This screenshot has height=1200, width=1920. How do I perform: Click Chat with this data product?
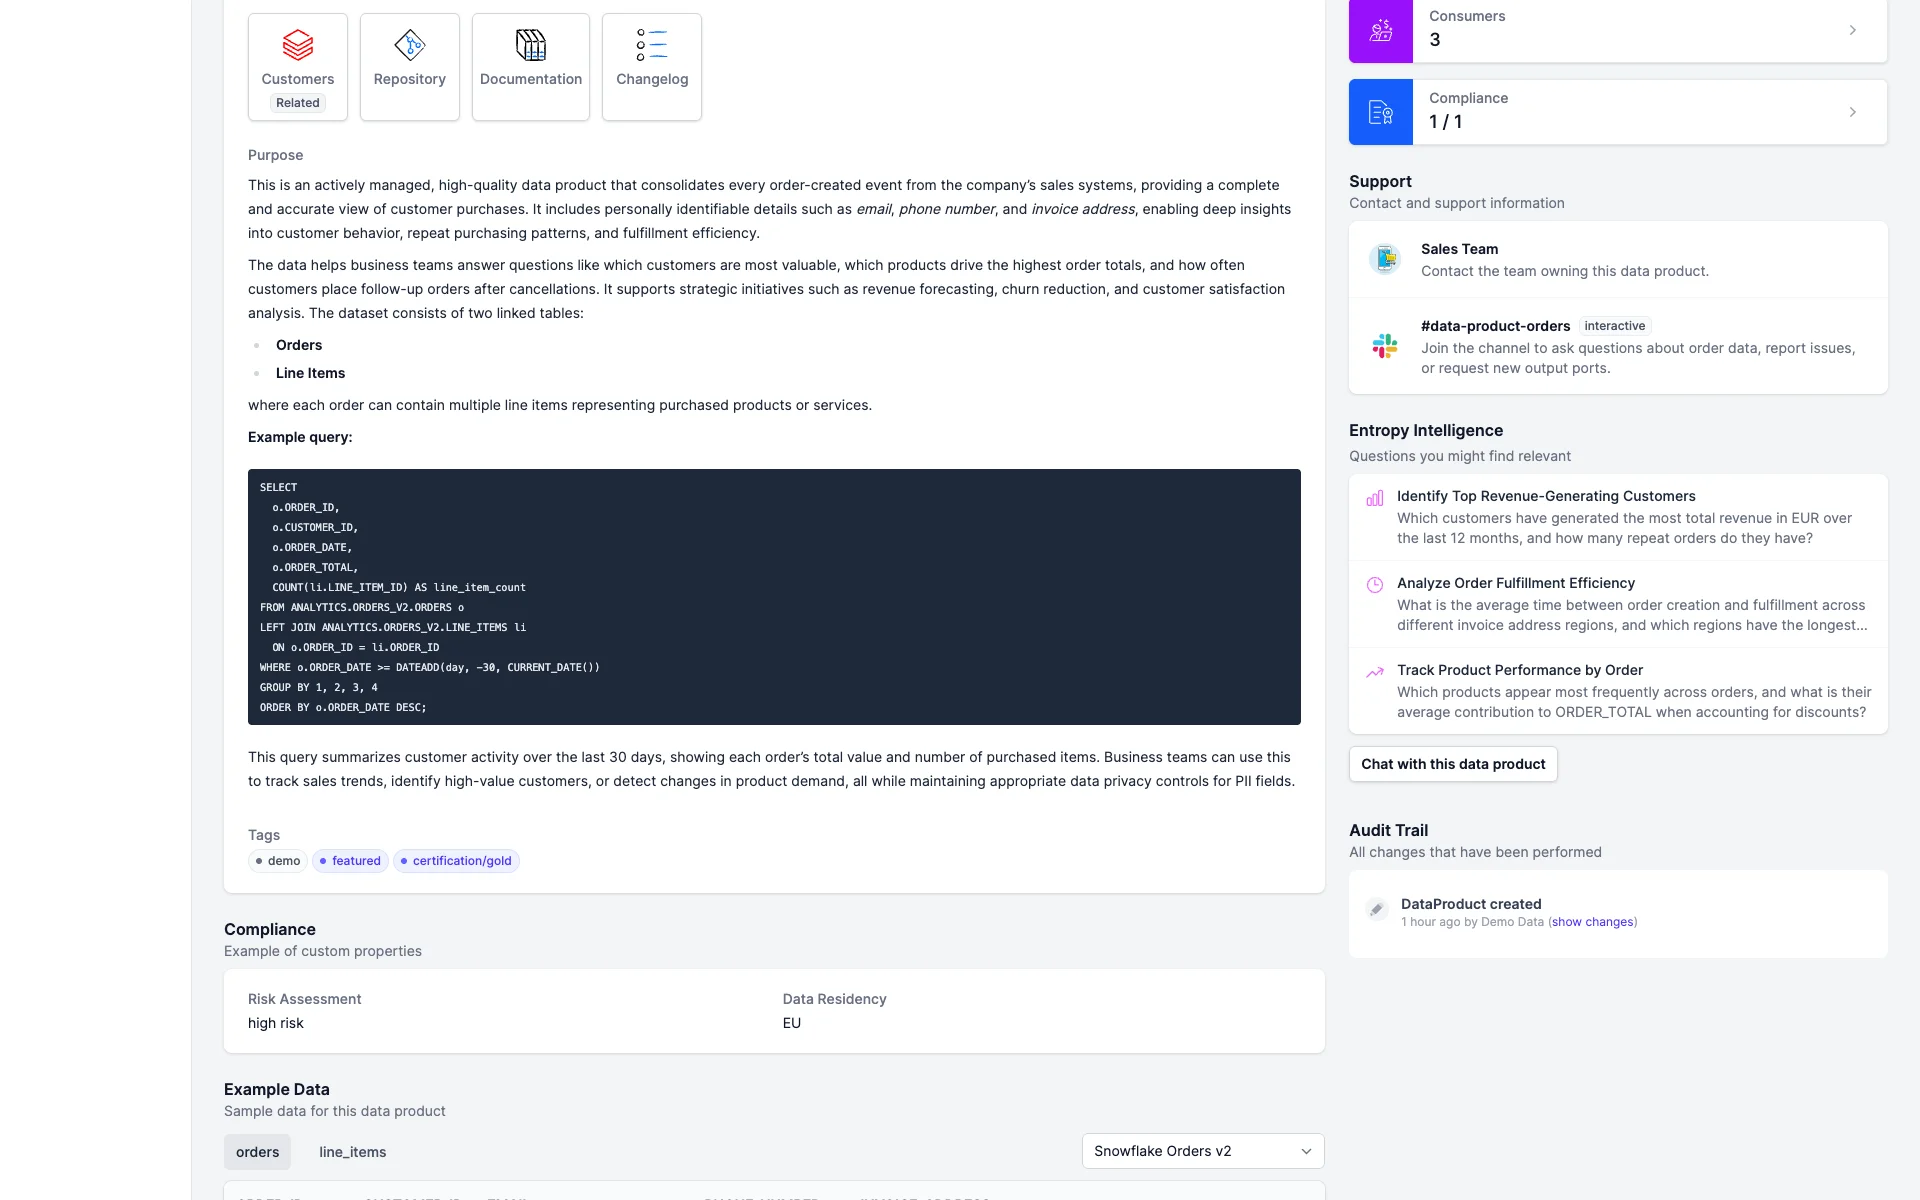(1452, 763)
